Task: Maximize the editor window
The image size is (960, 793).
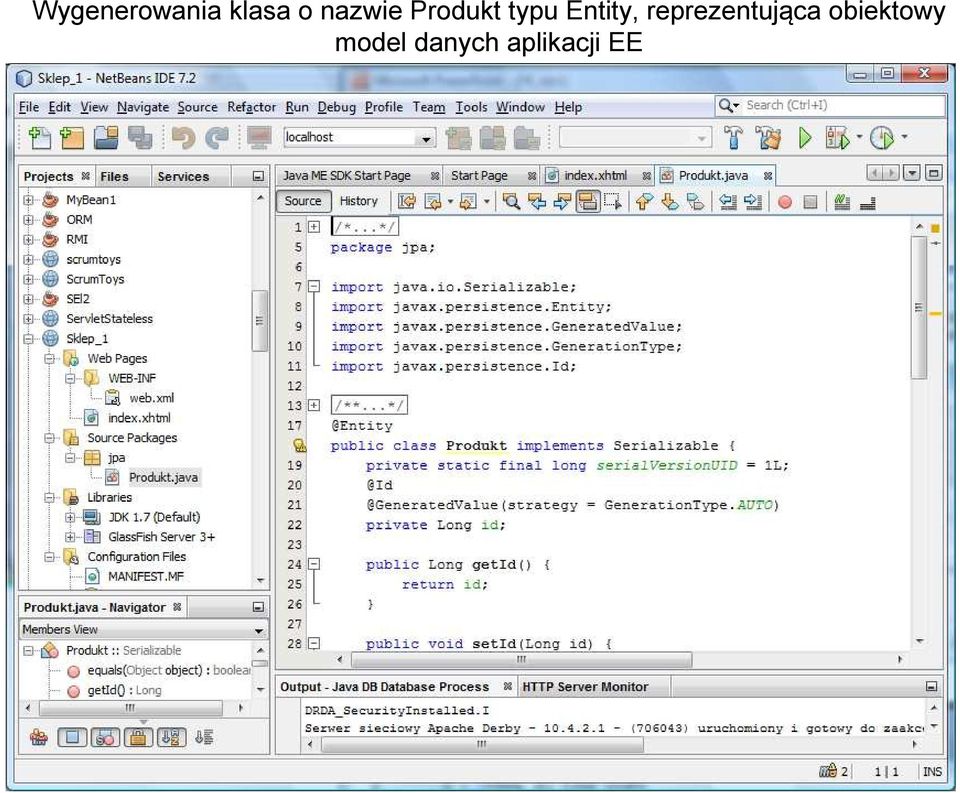Action: click(x=933, y=173)
